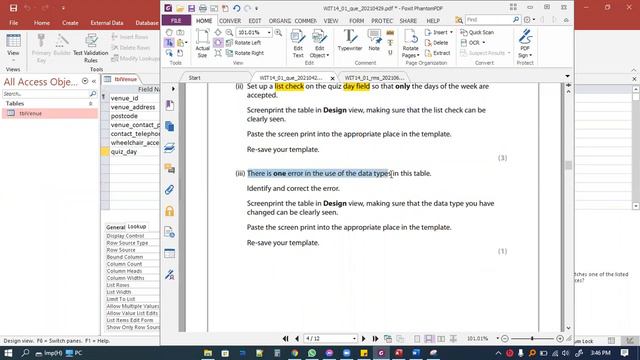Open the PDF Sign dropdown
Screen dimensions: 640x360
point(525,44)
